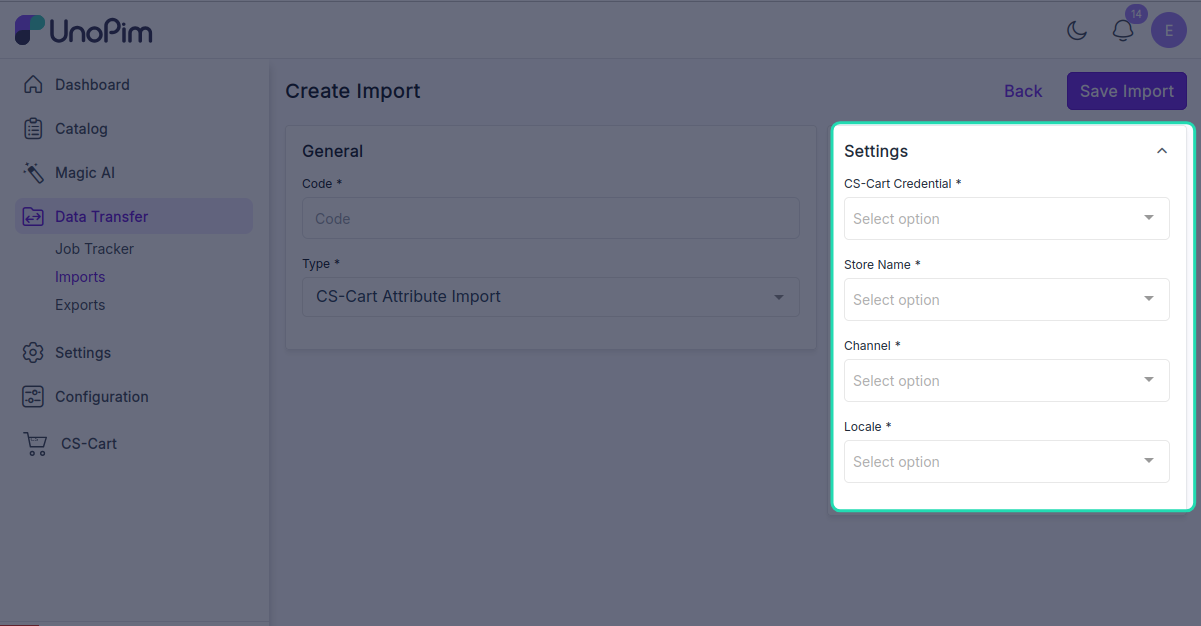Click the Settings gear icon in sidebar
Screen dimensions: 1201x626
click(x=33, y=353)
